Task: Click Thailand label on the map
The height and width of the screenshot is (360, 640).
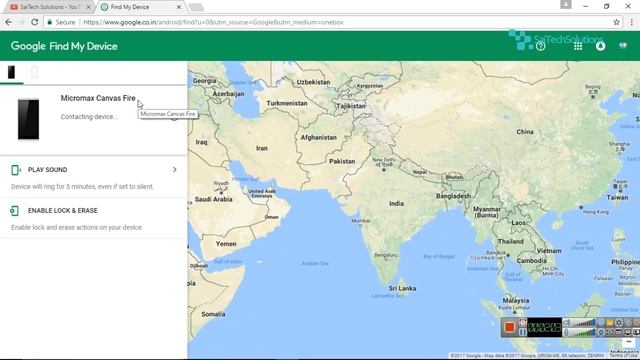Action: [511, 241]
